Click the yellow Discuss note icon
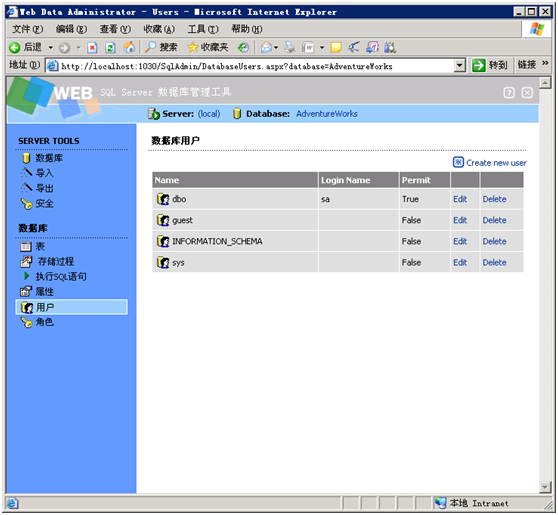The height and width of the screenshot is (515, 558). (x=336, y=47)
